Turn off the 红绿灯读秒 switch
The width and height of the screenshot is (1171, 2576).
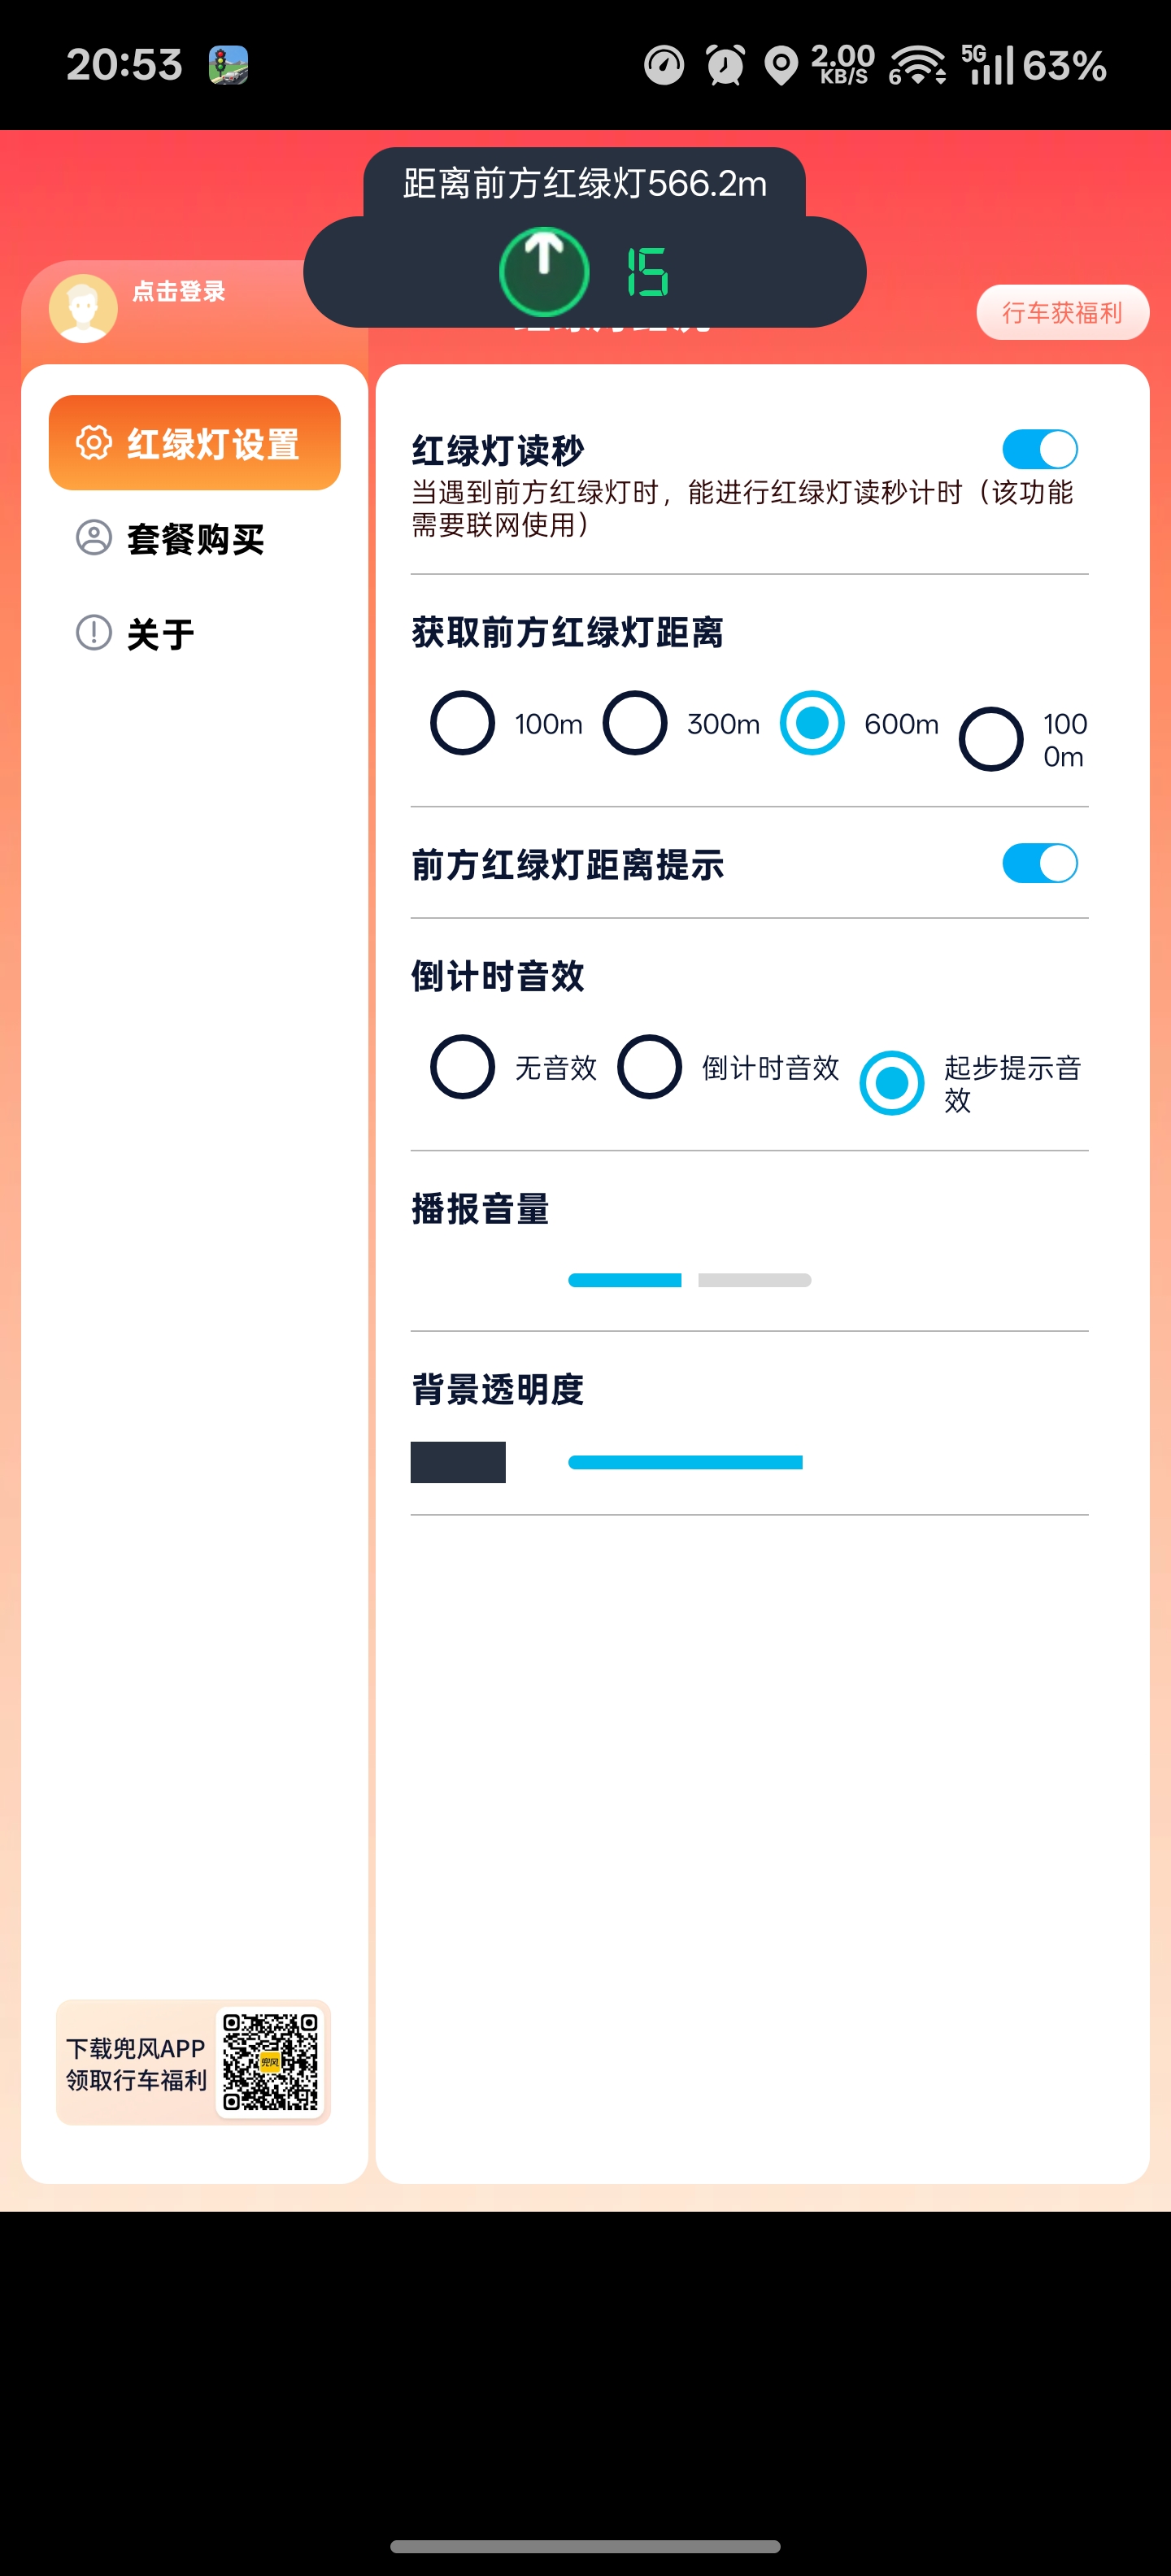click(x=1039, y=449)
